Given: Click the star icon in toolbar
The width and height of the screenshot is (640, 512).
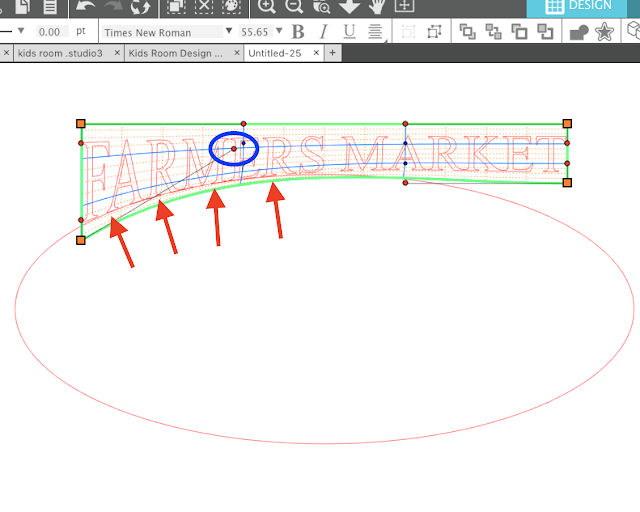Looking at the screenshot, I should pos(604,32).
